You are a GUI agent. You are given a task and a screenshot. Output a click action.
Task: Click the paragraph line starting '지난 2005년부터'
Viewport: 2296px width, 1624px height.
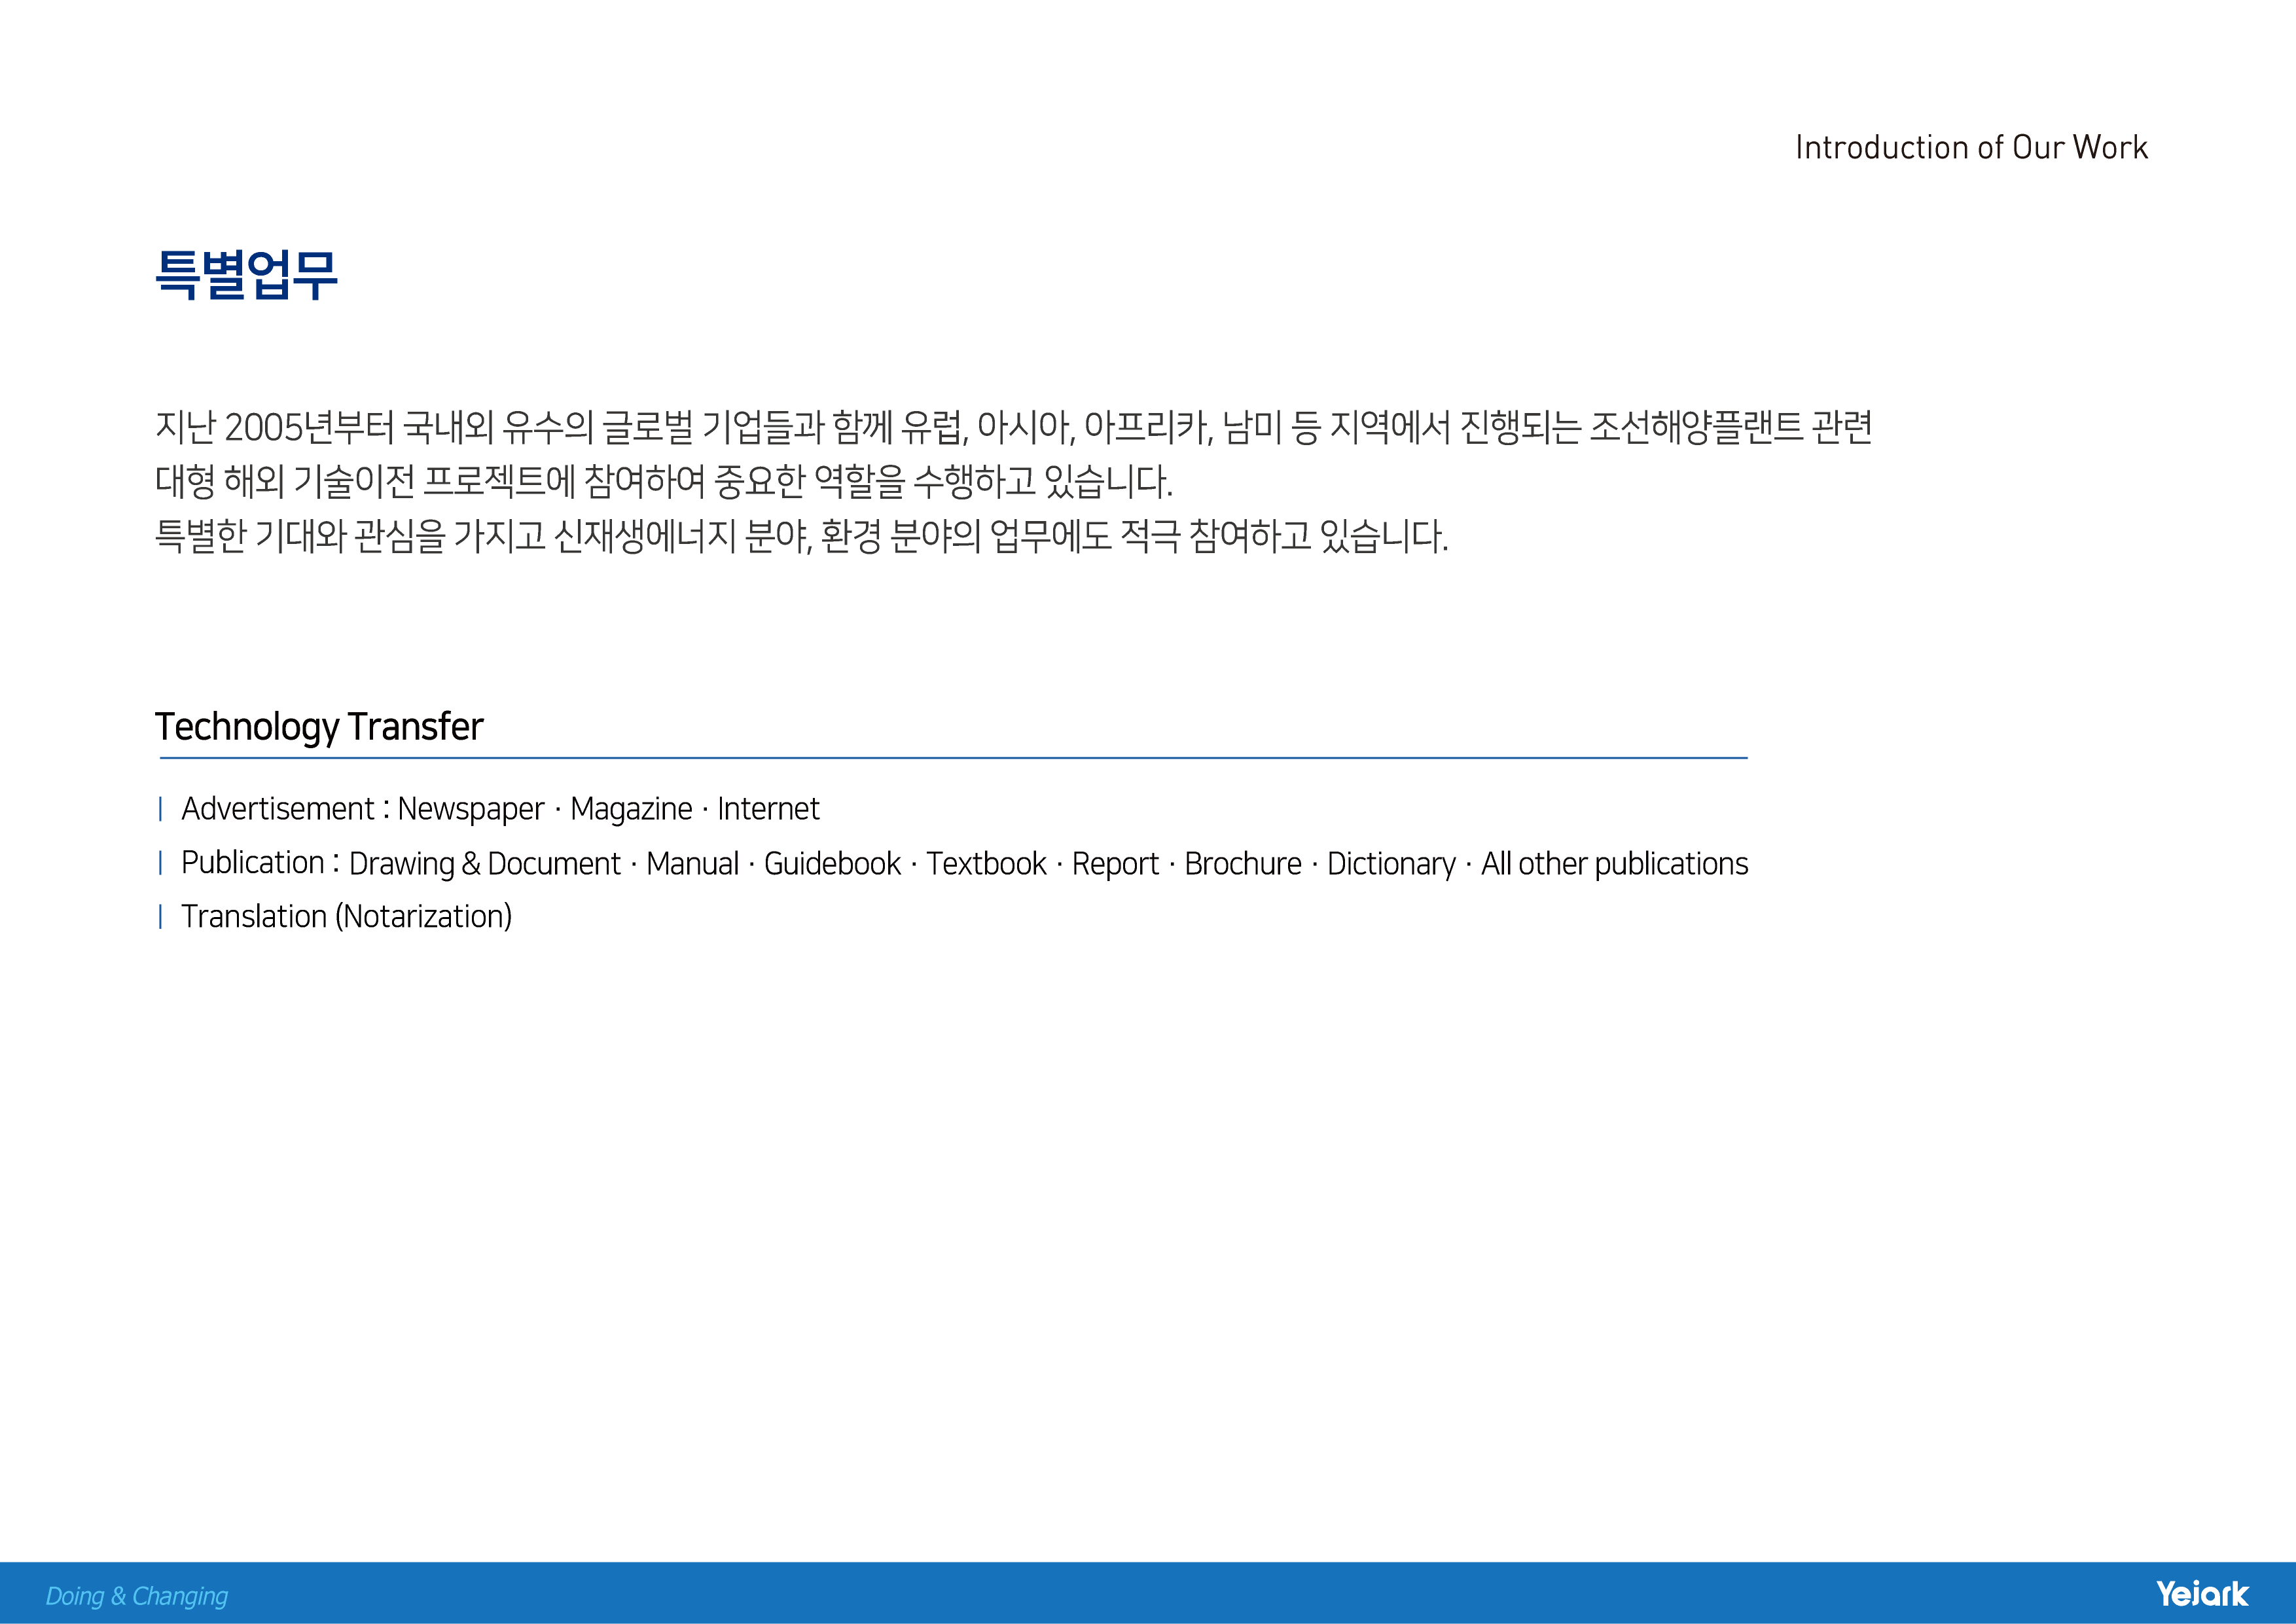1013,427
